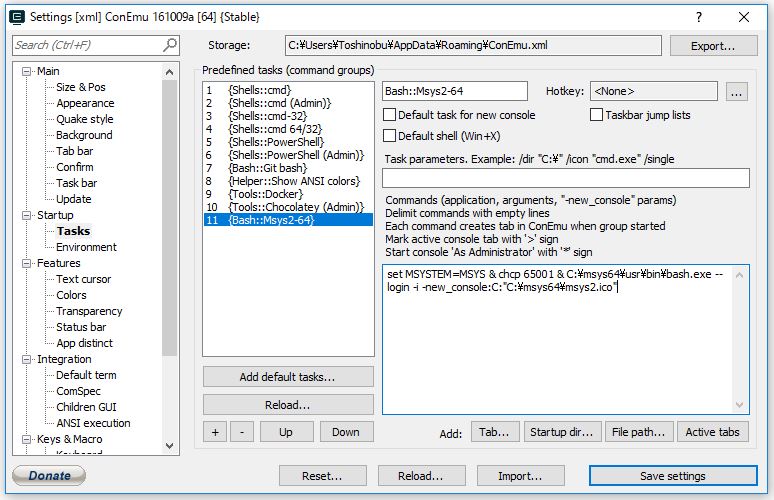Click Add default tasks... button
Image resolution: width=774 pixels, height=500 pixels.
pyautogui.click(x=288, y=377)
